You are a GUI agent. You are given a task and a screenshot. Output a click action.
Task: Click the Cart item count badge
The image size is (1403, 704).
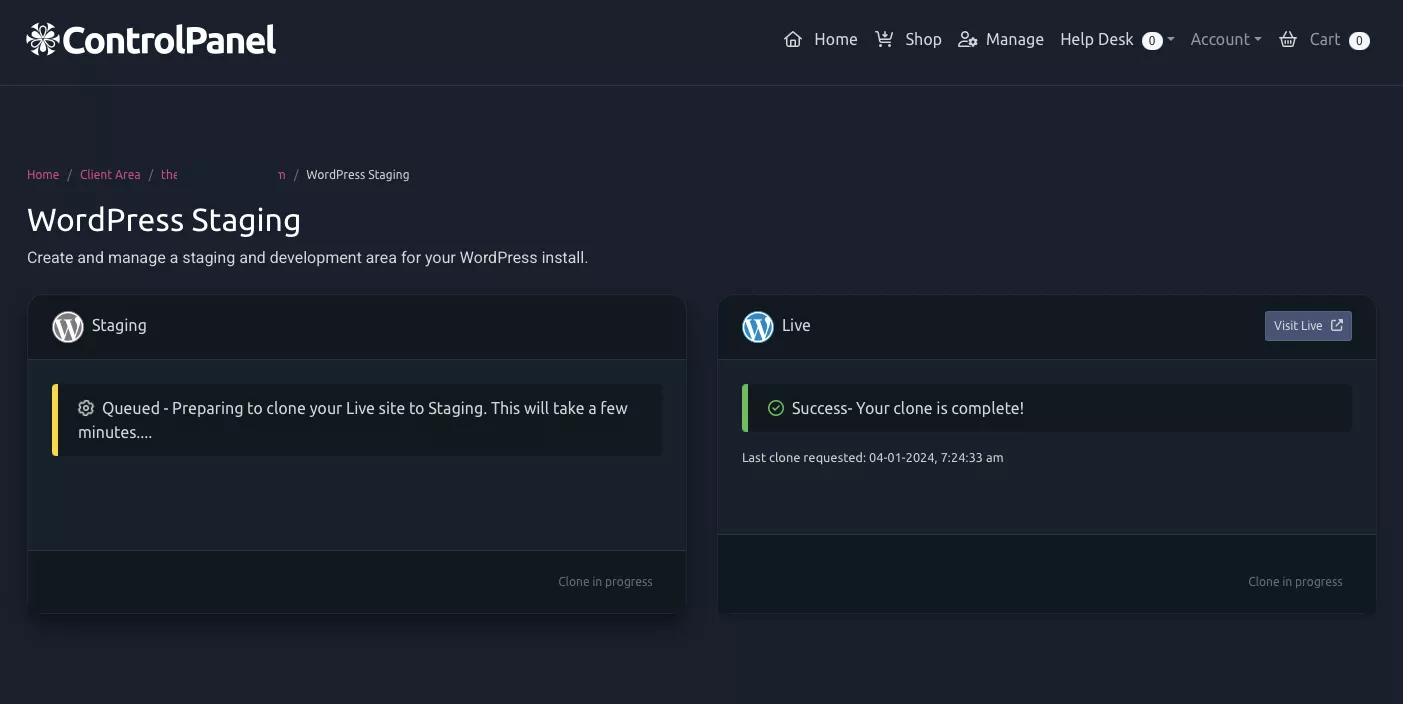pos(1359,41)
